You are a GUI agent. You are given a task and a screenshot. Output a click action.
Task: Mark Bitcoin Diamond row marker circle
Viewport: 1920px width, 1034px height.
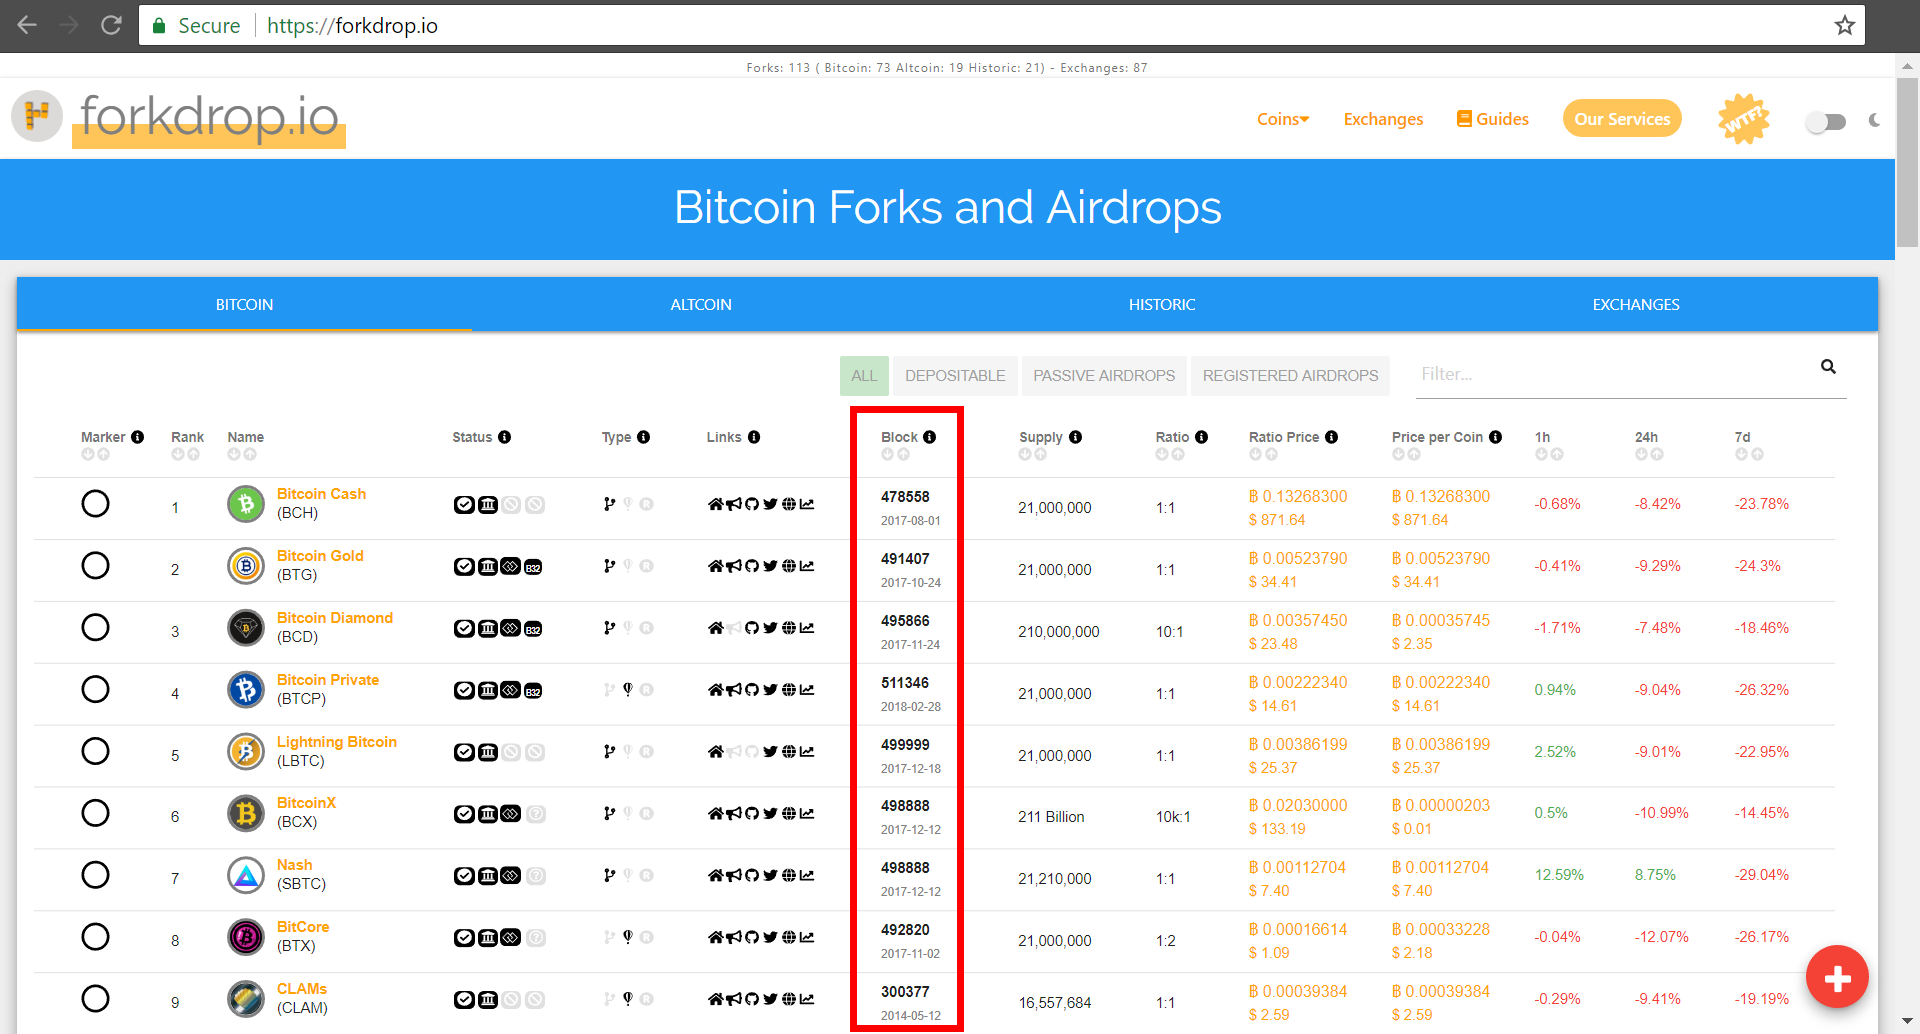pos(95,628)
